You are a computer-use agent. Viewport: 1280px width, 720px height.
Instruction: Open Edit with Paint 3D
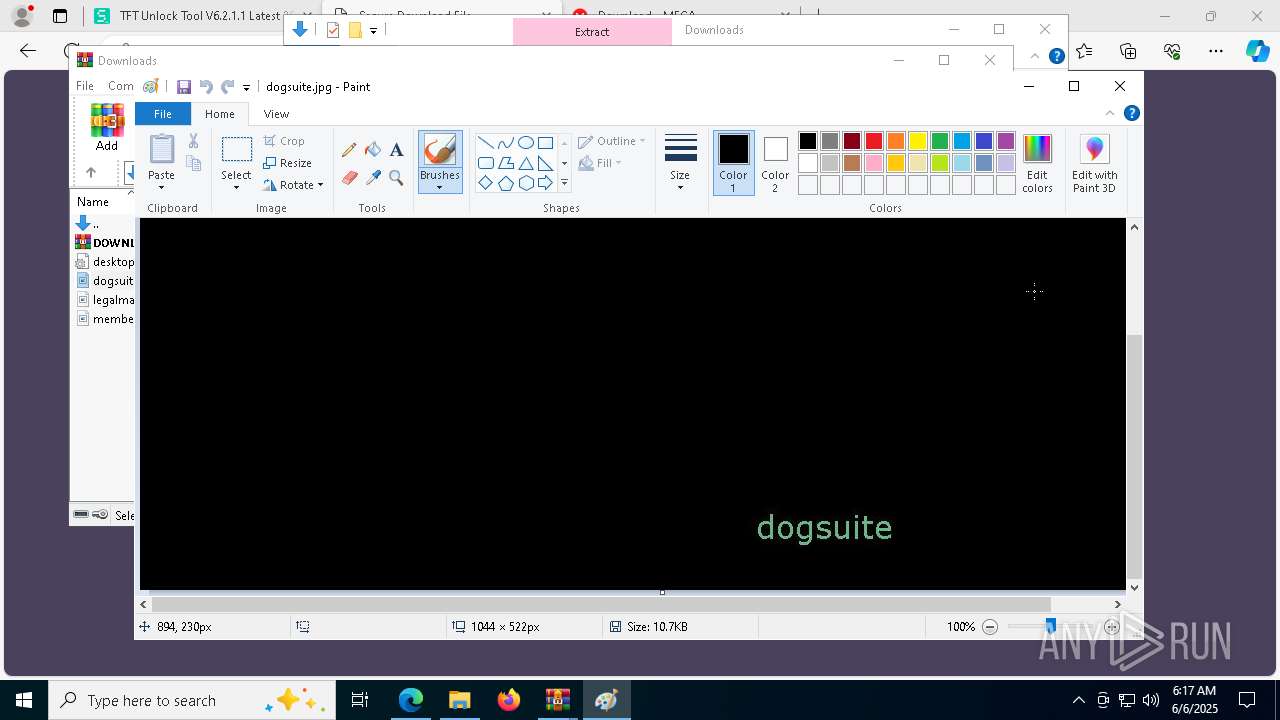tap(1095, 163)
